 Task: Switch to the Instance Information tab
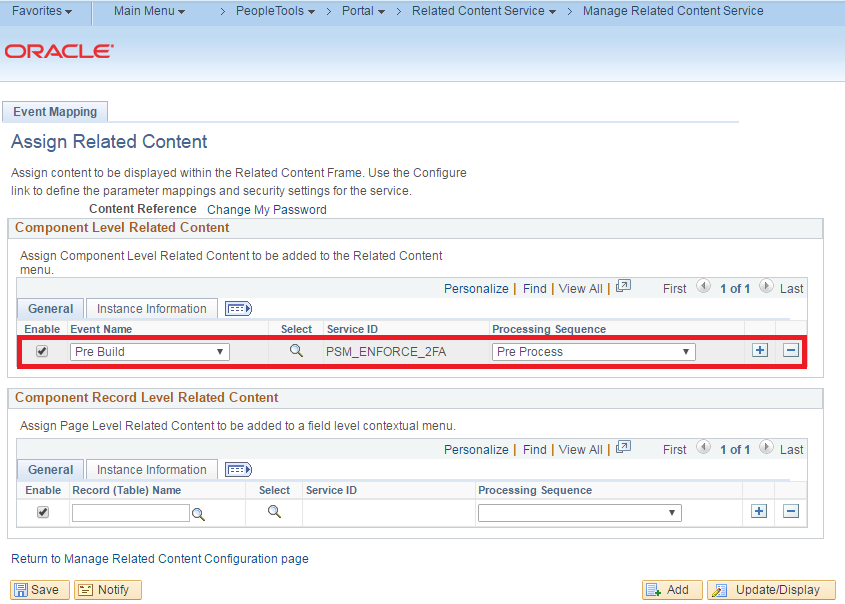[151, 308]
